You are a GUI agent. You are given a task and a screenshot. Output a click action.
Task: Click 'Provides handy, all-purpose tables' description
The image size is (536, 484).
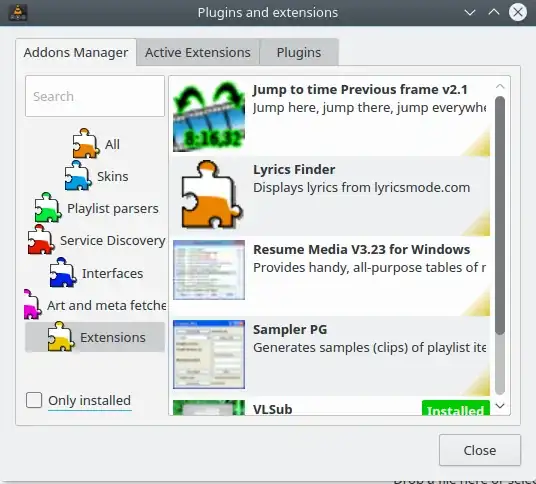pos(369,268)
